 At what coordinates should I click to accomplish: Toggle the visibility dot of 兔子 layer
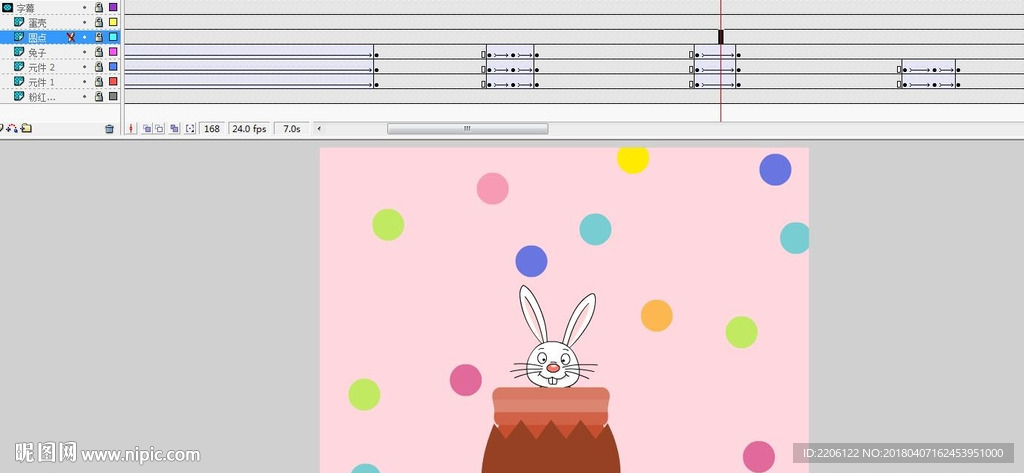point(84,52)
